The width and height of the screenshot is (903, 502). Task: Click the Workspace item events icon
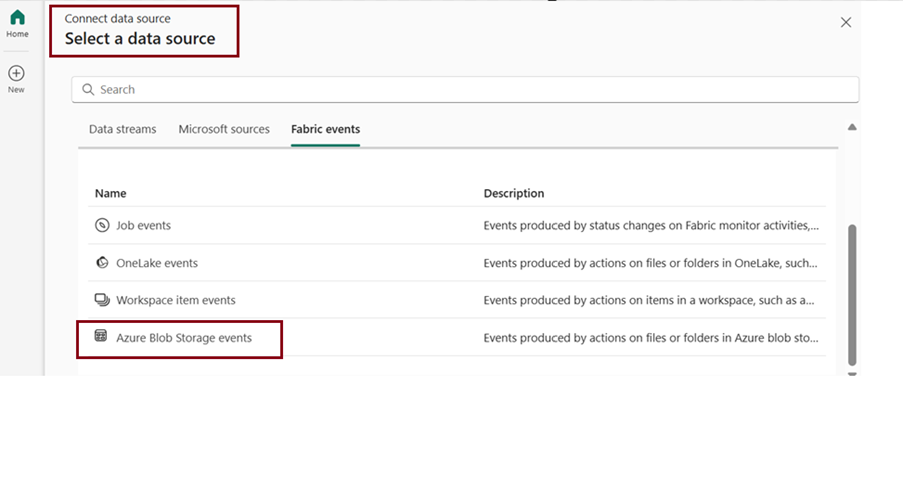tap(102, 300)
